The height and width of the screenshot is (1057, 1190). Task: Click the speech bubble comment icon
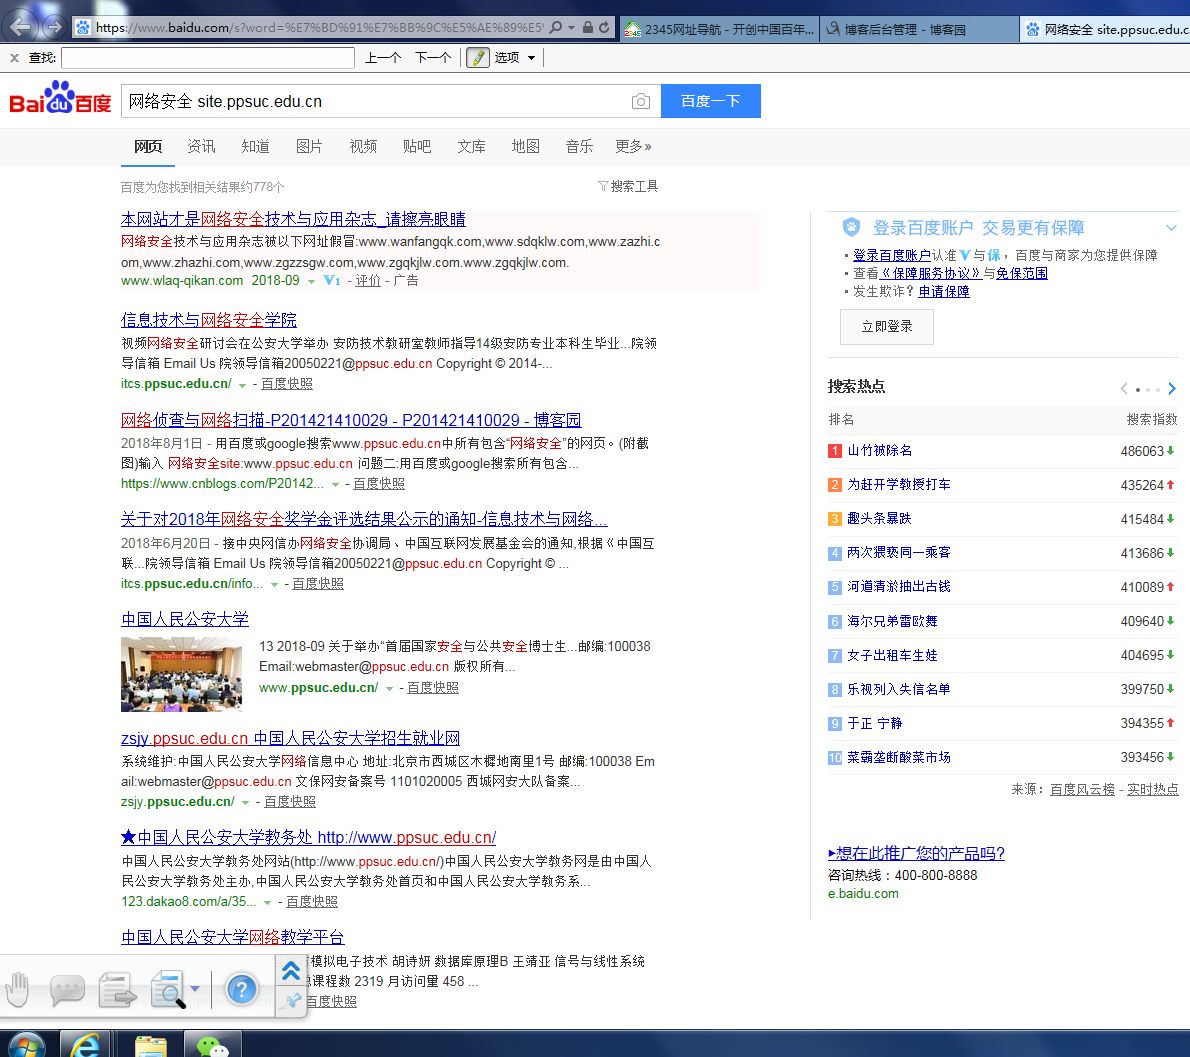click(x=67, y=990)
